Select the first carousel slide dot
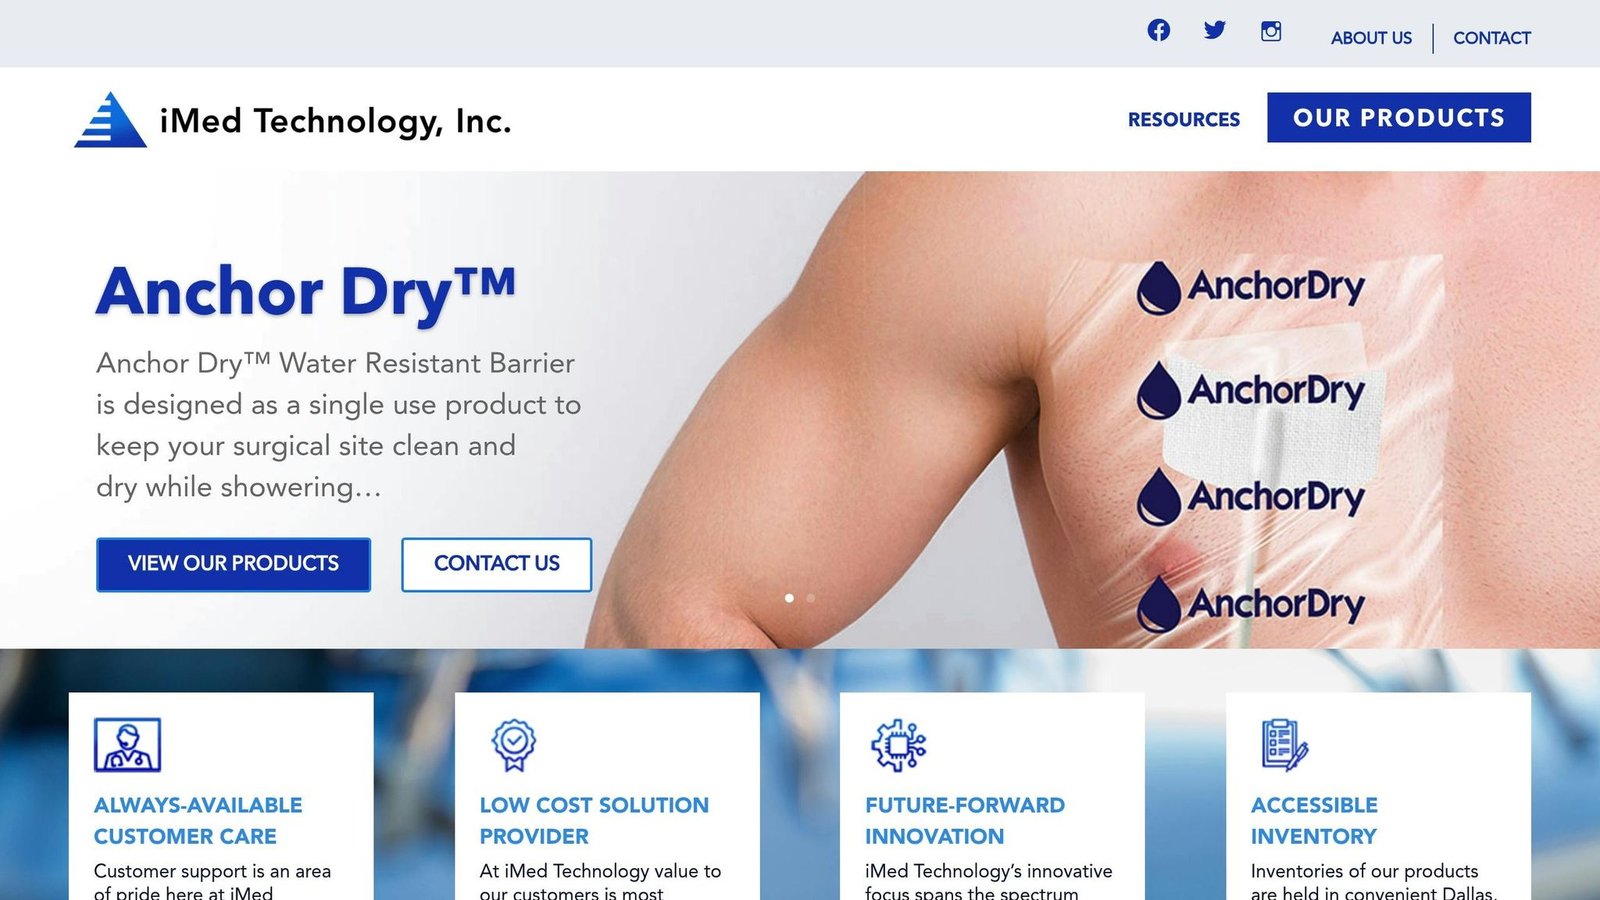This screenshot has height=900, width=1600. tap(789, 598)
